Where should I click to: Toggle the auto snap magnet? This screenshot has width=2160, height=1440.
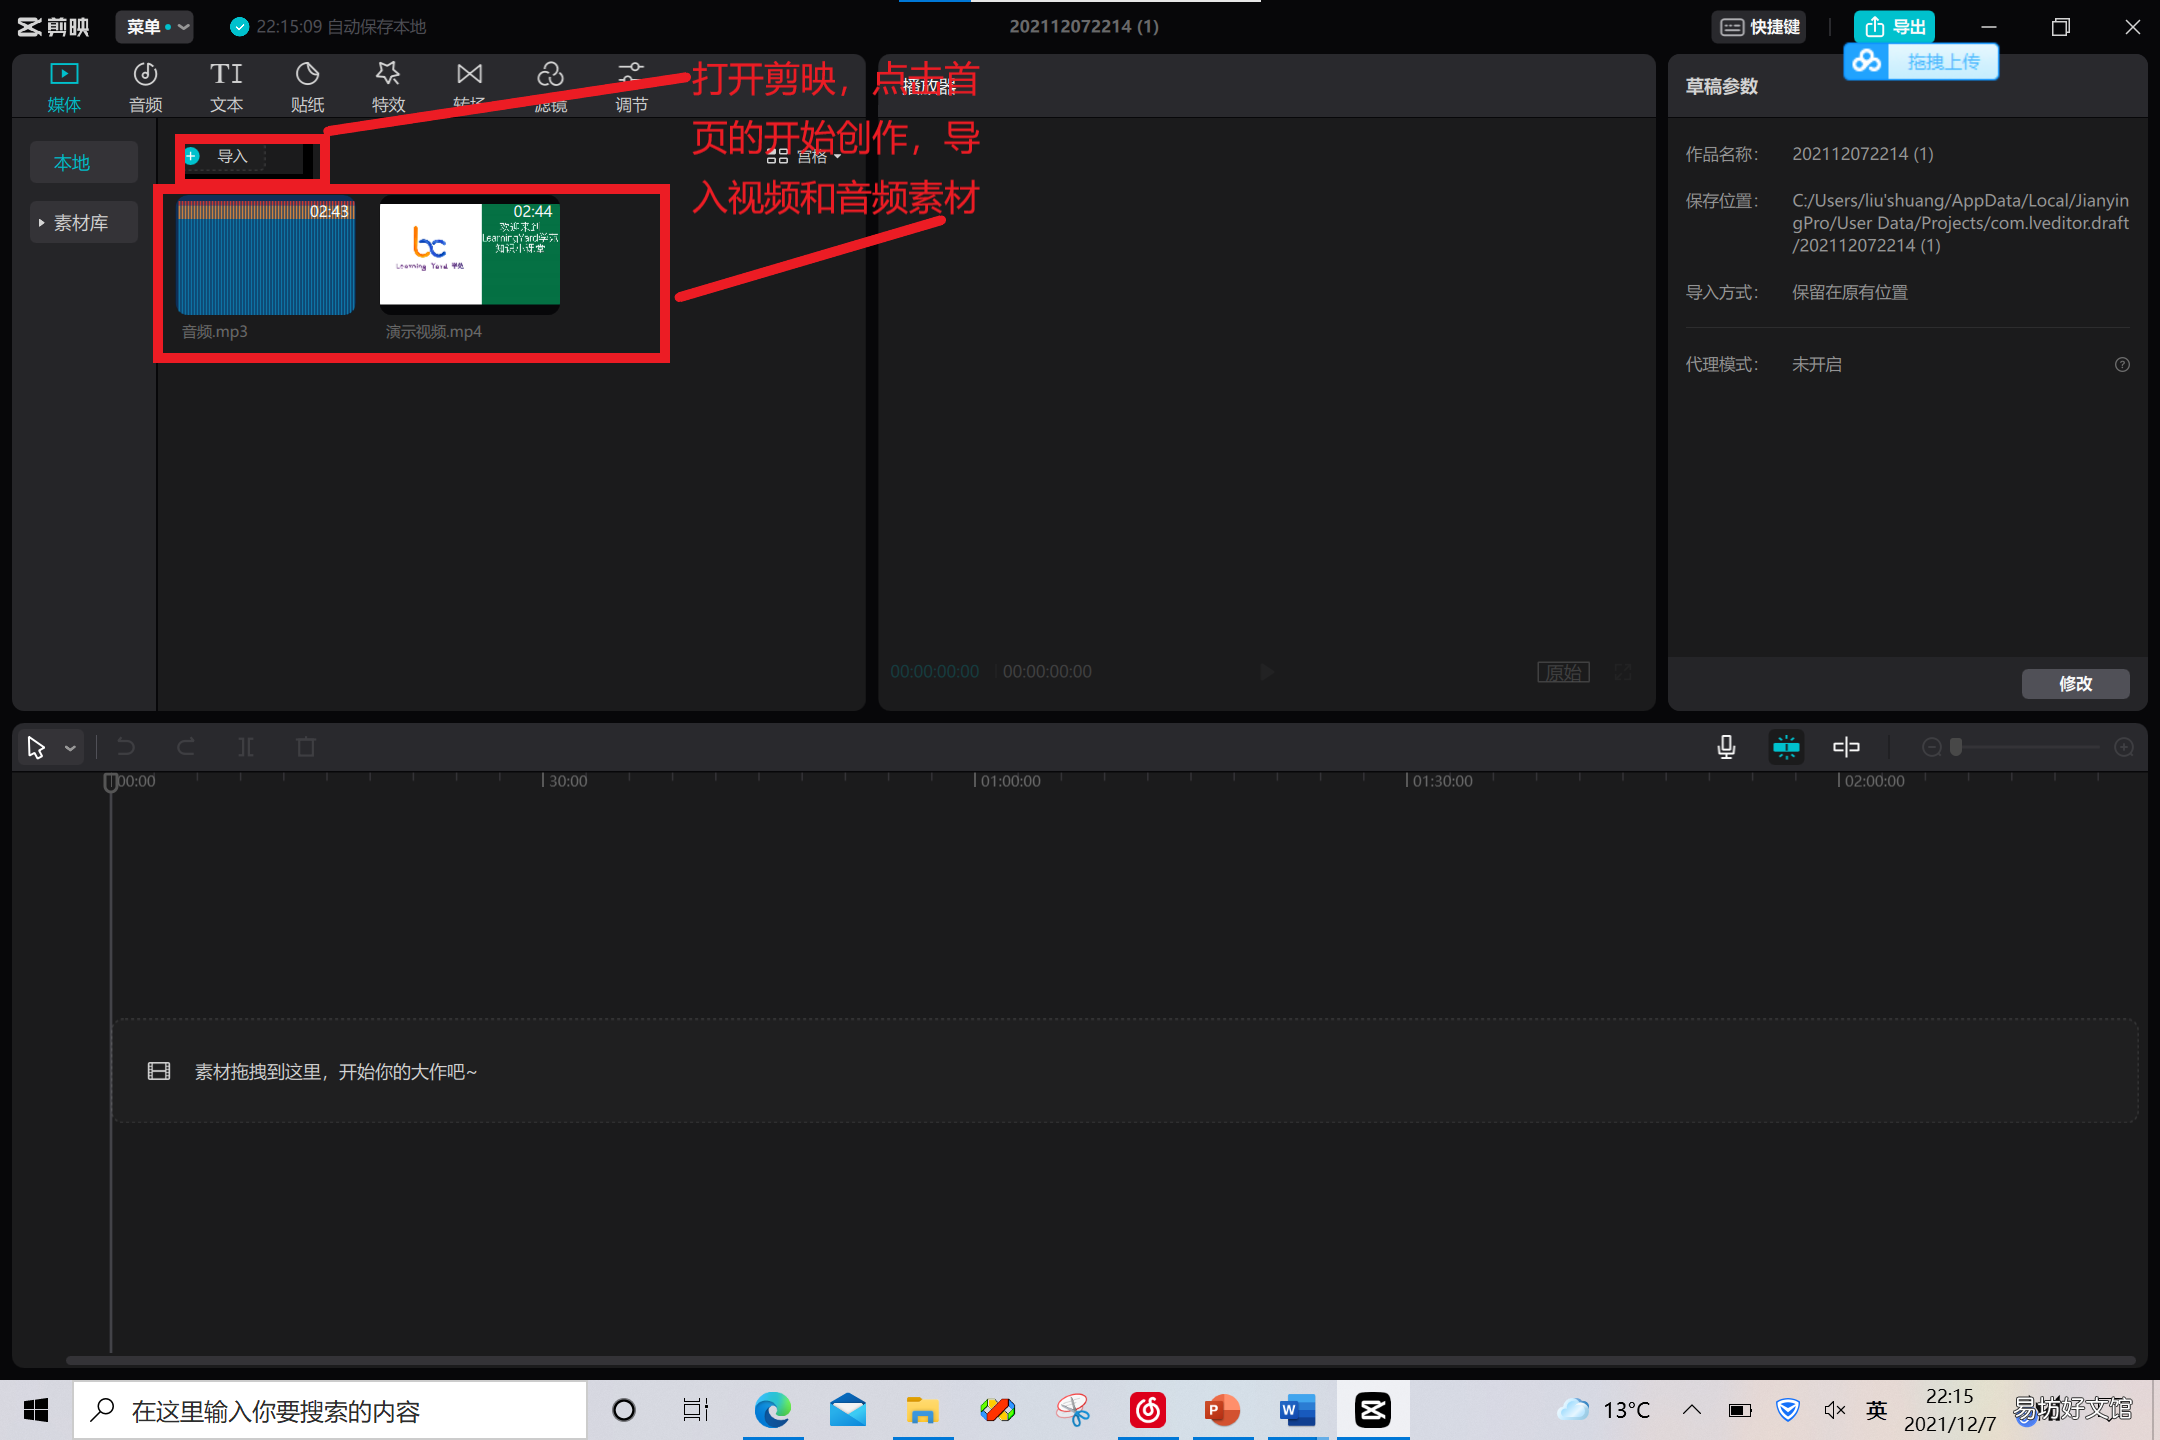tap(1786, 747)
